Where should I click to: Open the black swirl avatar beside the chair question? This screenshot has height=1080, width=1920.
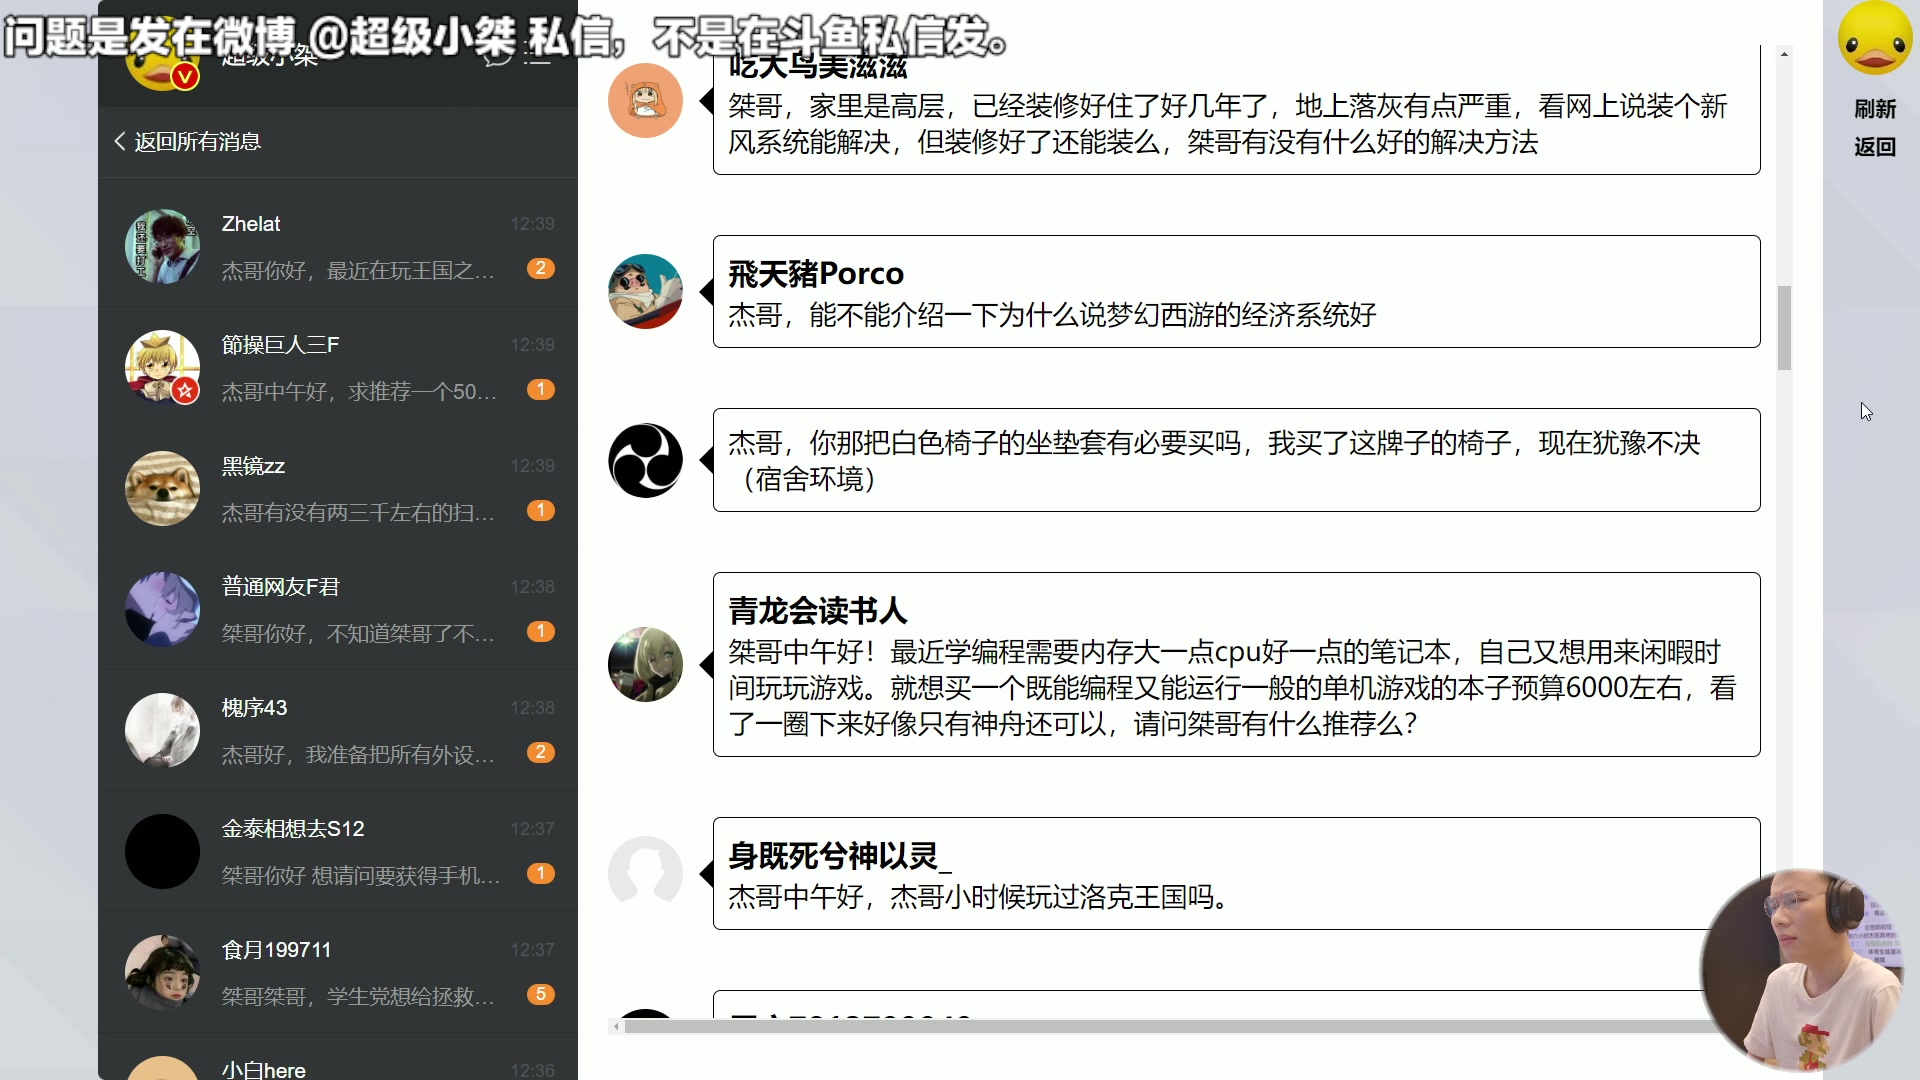pyautogui.click(x=645, y=460)
